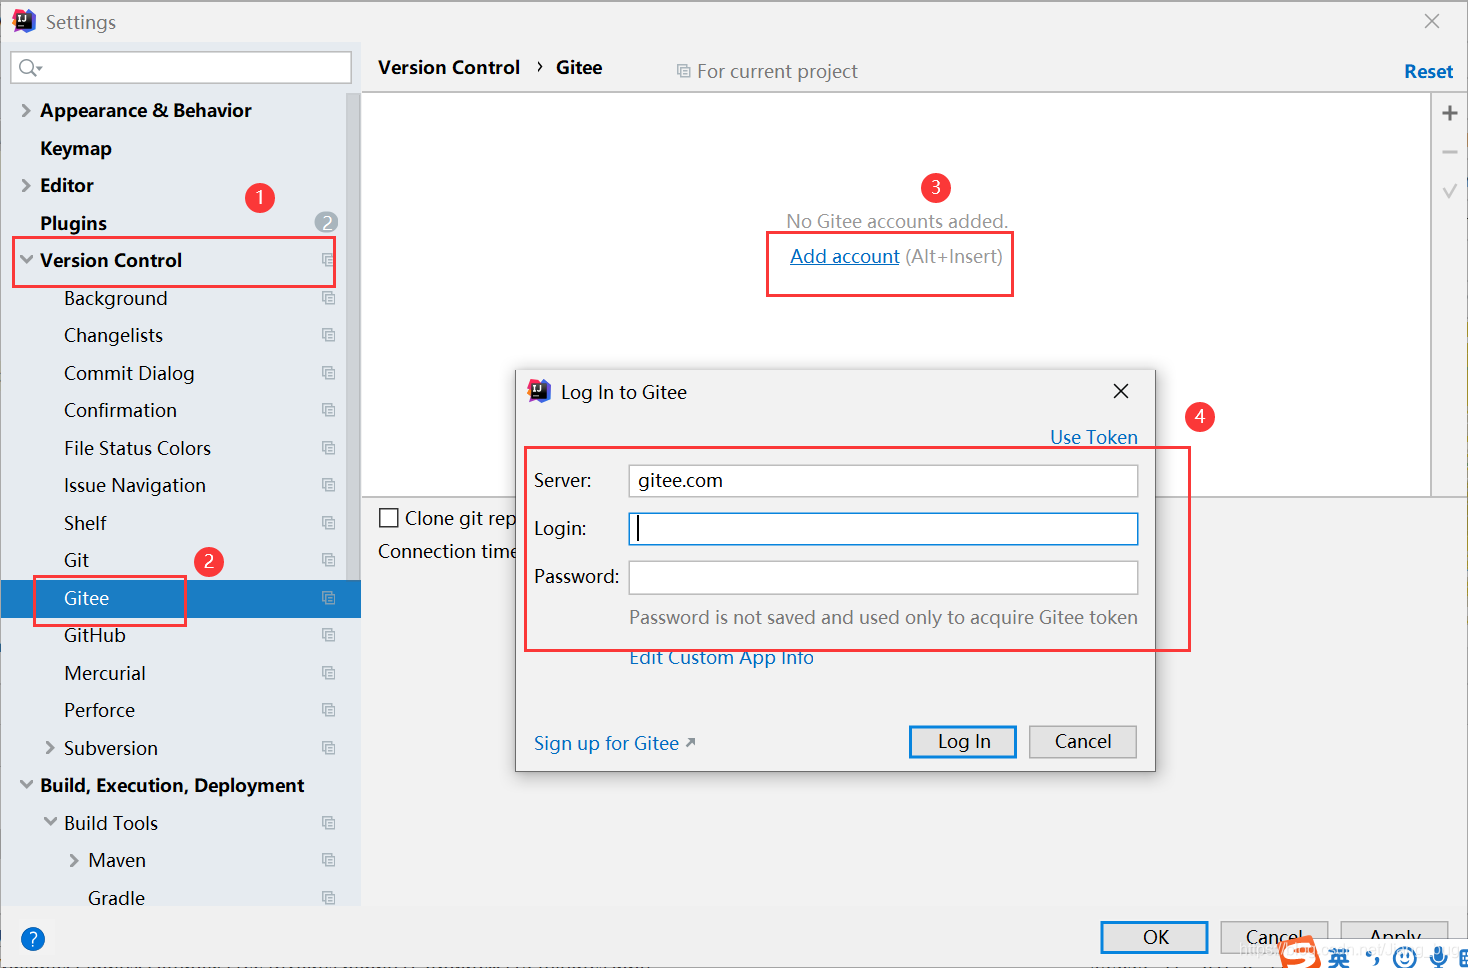The height and width of the screenshot is (968, 1468).
Task: Click the Reset link
Action: coord(1428,71)
